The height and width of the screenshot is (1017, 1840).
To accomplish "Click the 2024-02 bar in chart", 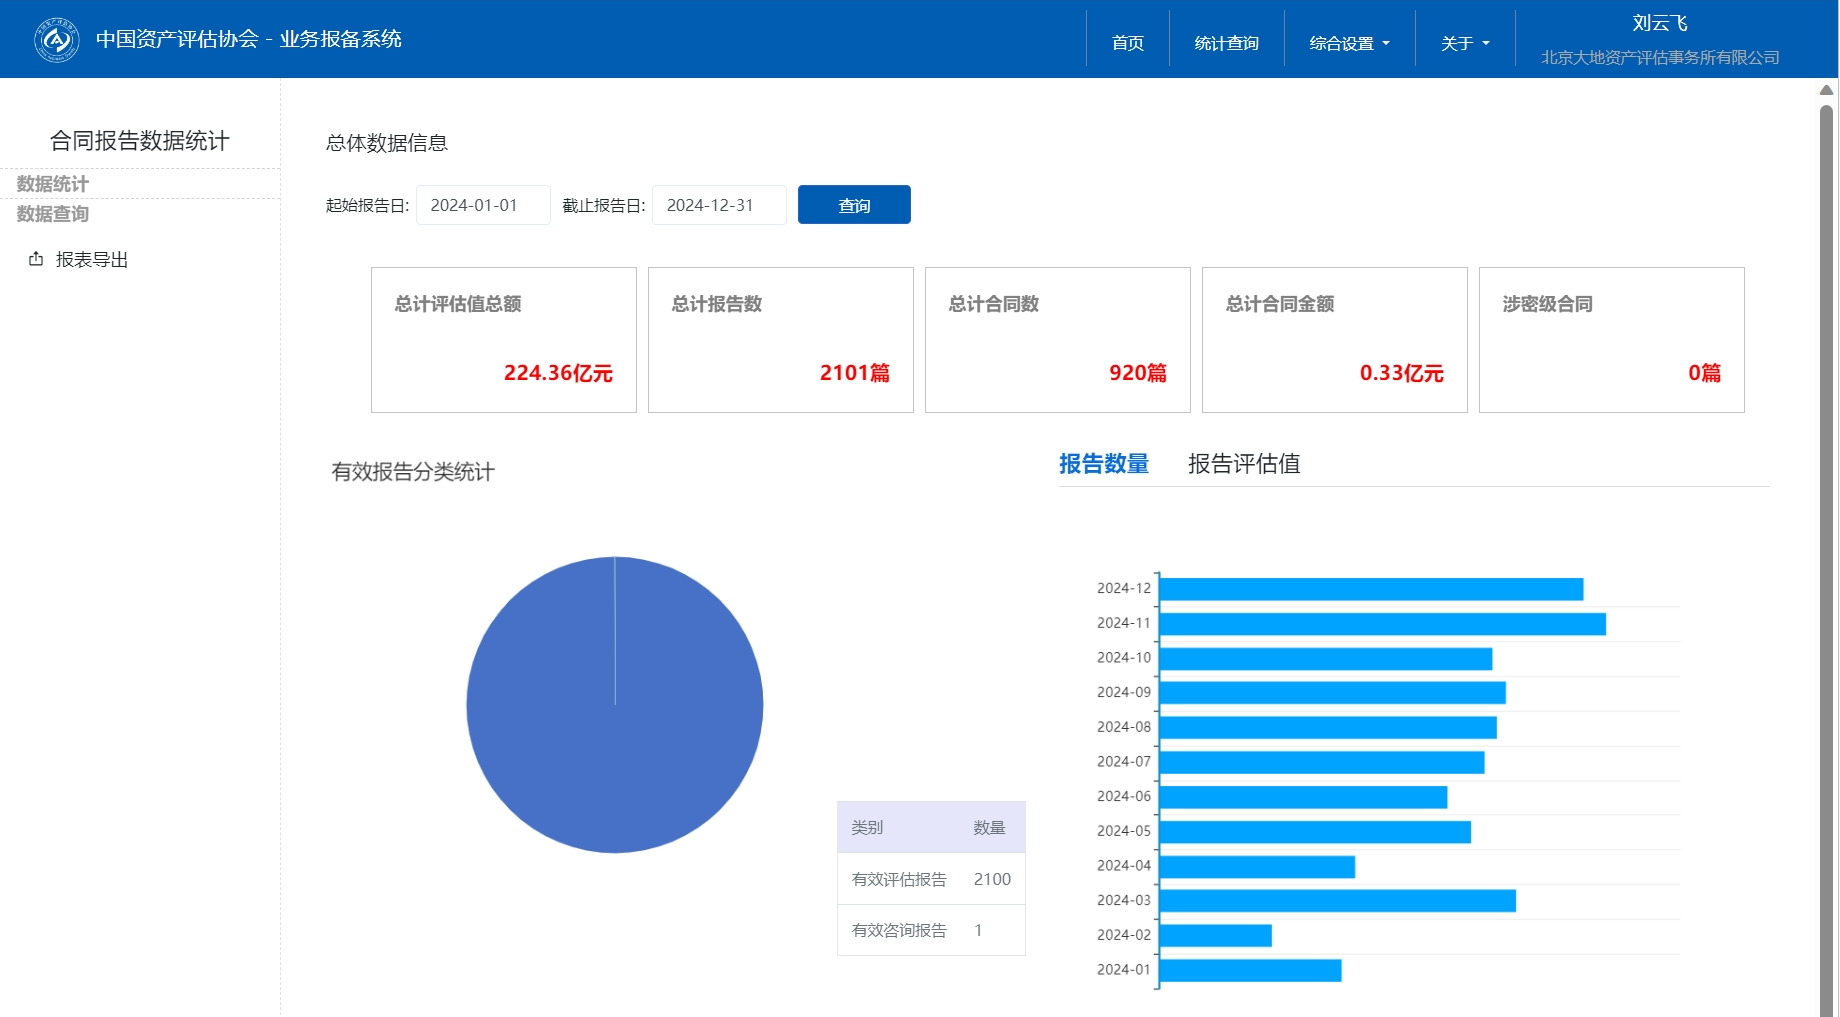I will tap(1215, 935).
